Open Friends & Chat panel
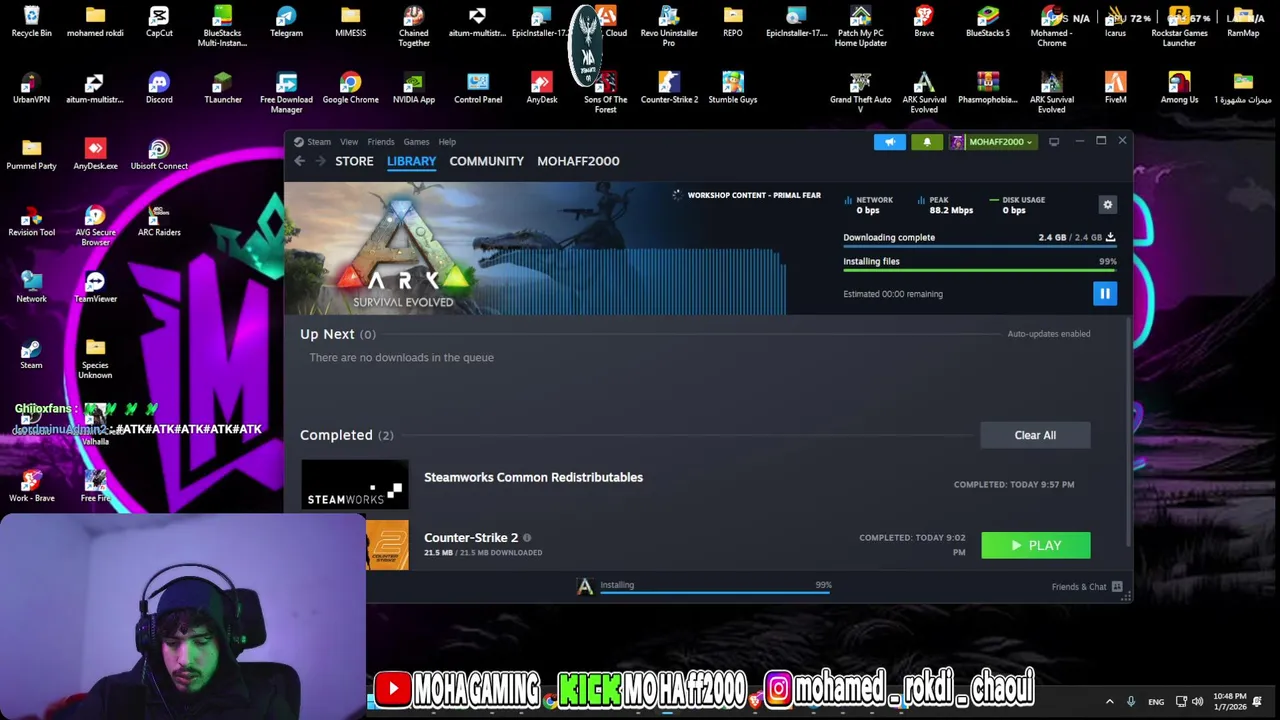Image resolution: width=1280 pixels, height=720 pixels. tap(1087, 587)
